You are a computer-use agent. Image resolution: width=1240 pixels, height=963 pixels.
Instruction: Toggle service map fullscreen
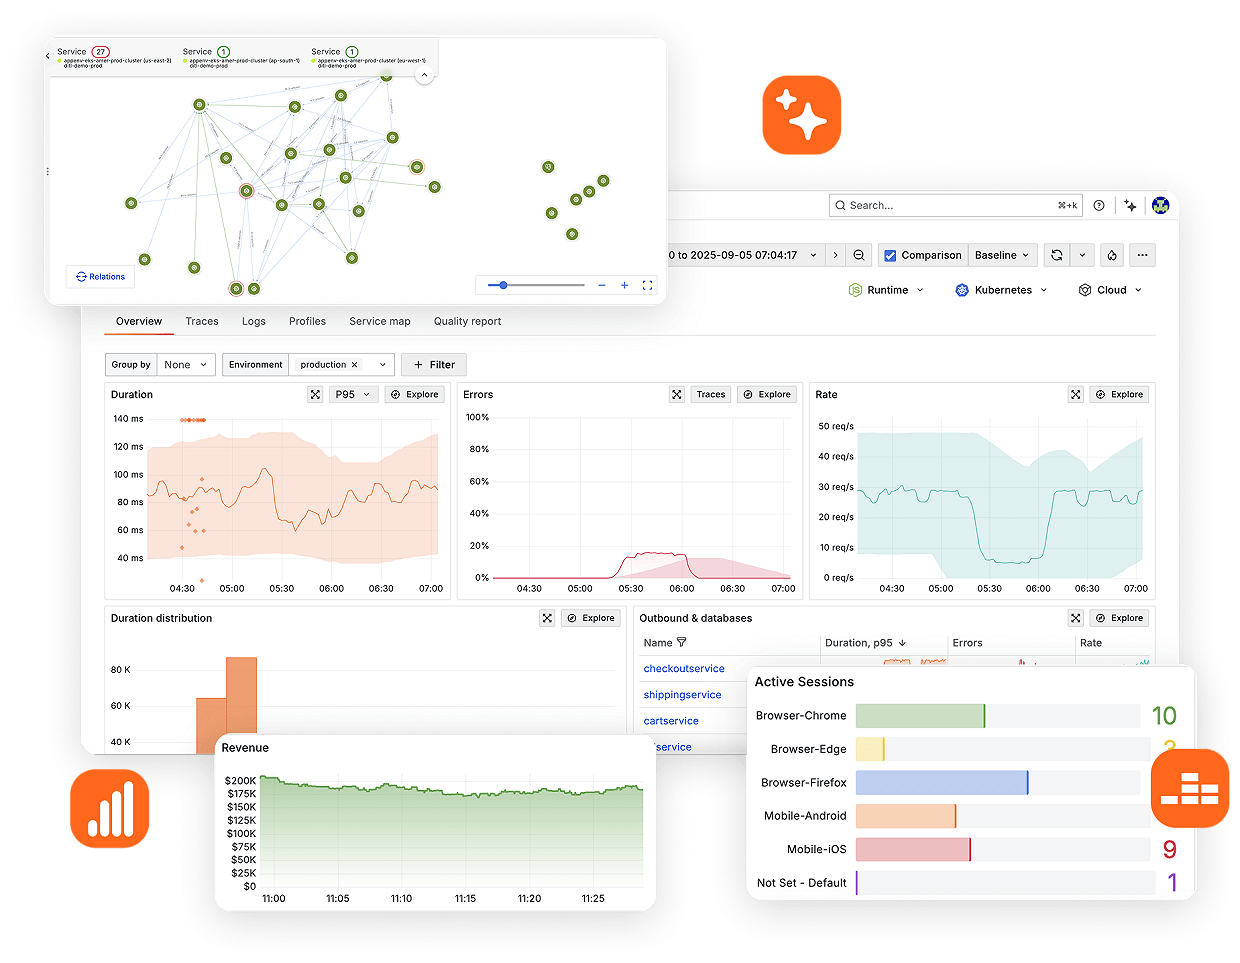tap(647, 285)
